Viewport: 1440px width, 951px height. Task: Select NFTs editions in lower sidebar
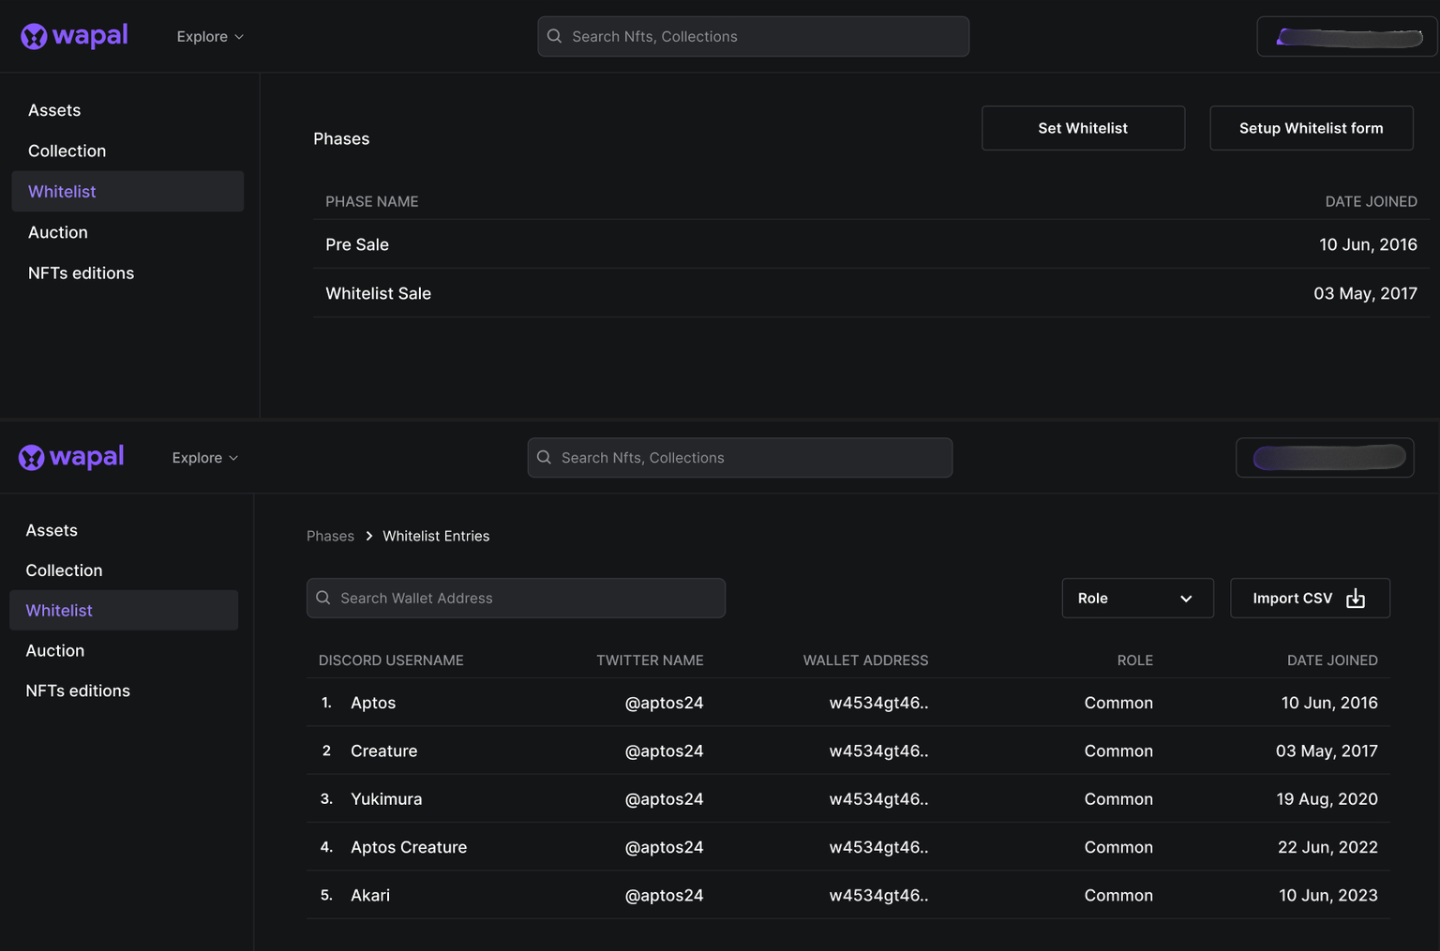click(78, 691)
